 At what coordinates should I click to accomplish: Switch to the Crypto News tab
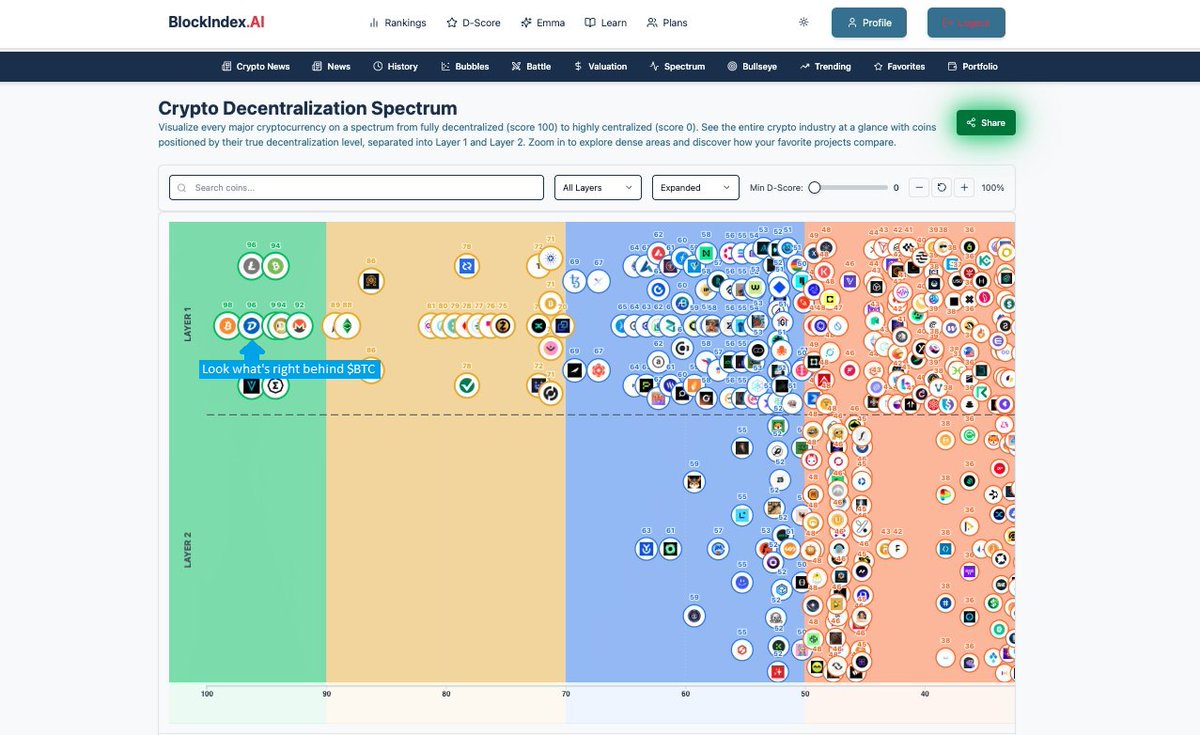[255, 66]
